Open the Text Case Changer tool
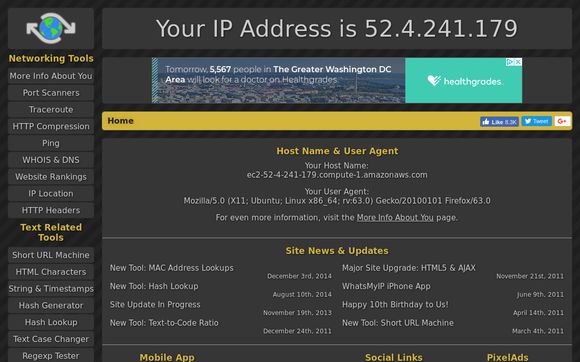Image resolution: width=580 pixels, height=362 pixels. click(x=51, y=339)
